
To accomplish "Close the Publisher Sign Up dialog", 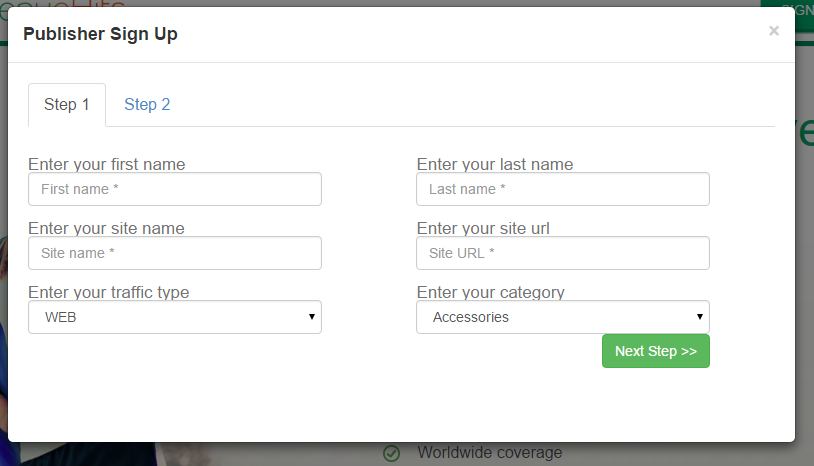I will 774,31.
